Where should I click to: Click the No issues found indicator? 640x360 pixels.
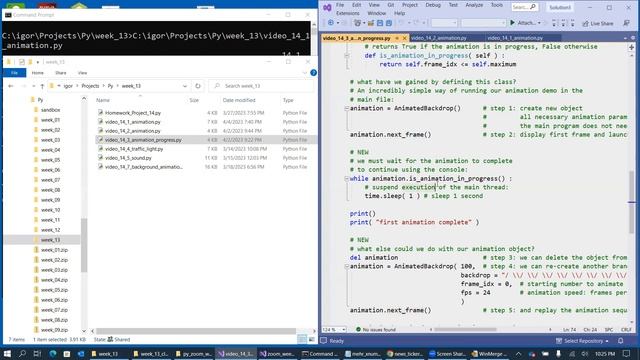click(376, 329)
